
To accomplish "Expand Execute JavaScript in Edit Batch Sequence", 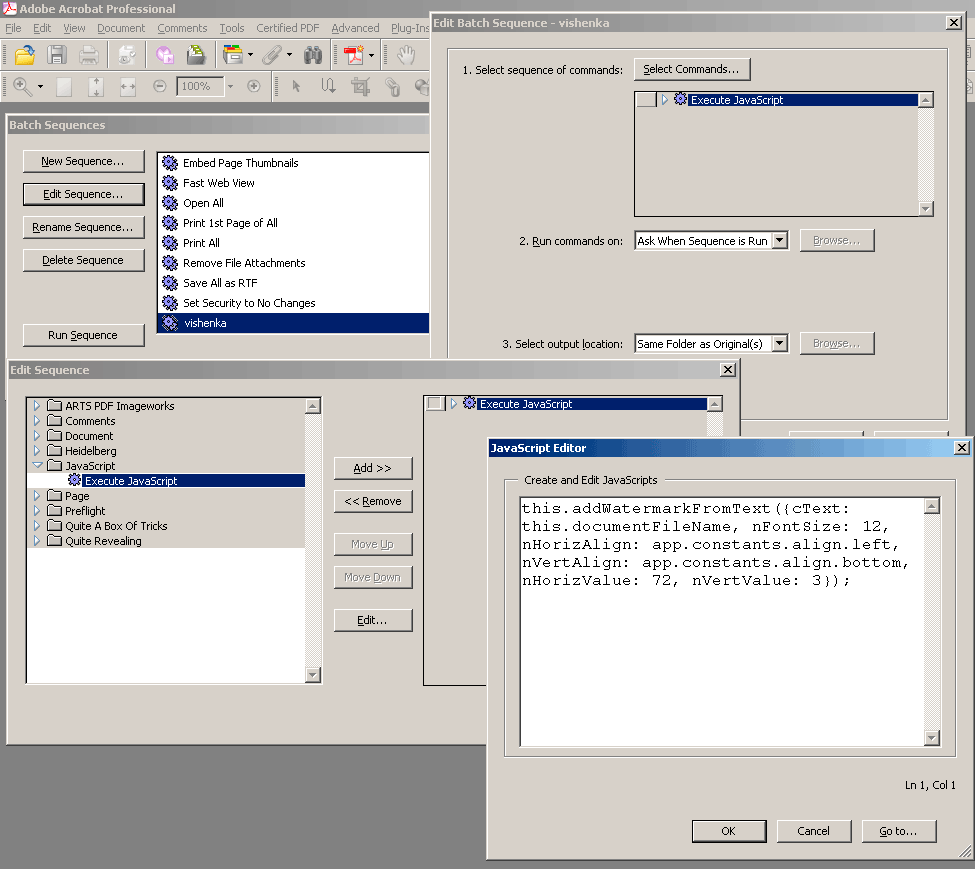I will [x=665, y=99].
